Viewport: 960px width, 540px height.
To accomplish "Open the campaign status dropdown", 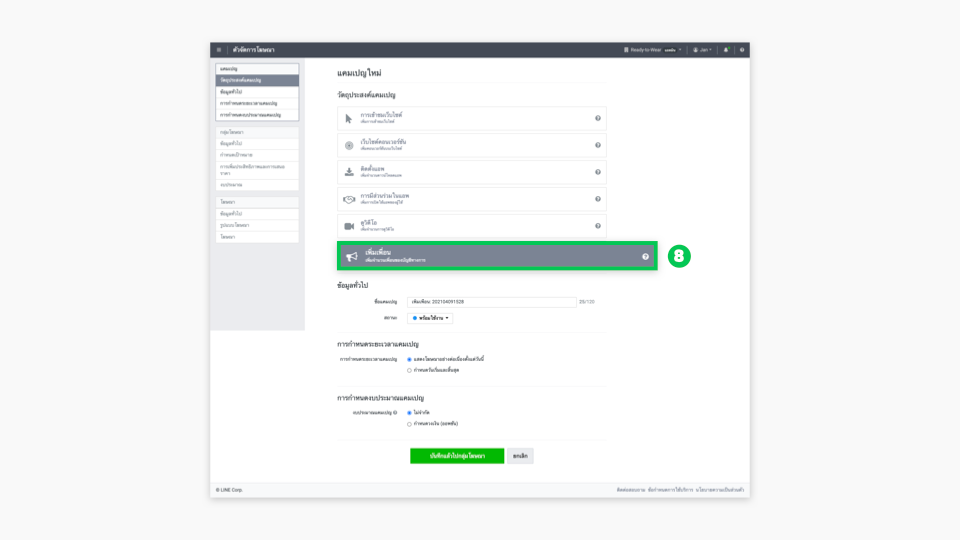I will pyautogui.click(x=431, y=318).
